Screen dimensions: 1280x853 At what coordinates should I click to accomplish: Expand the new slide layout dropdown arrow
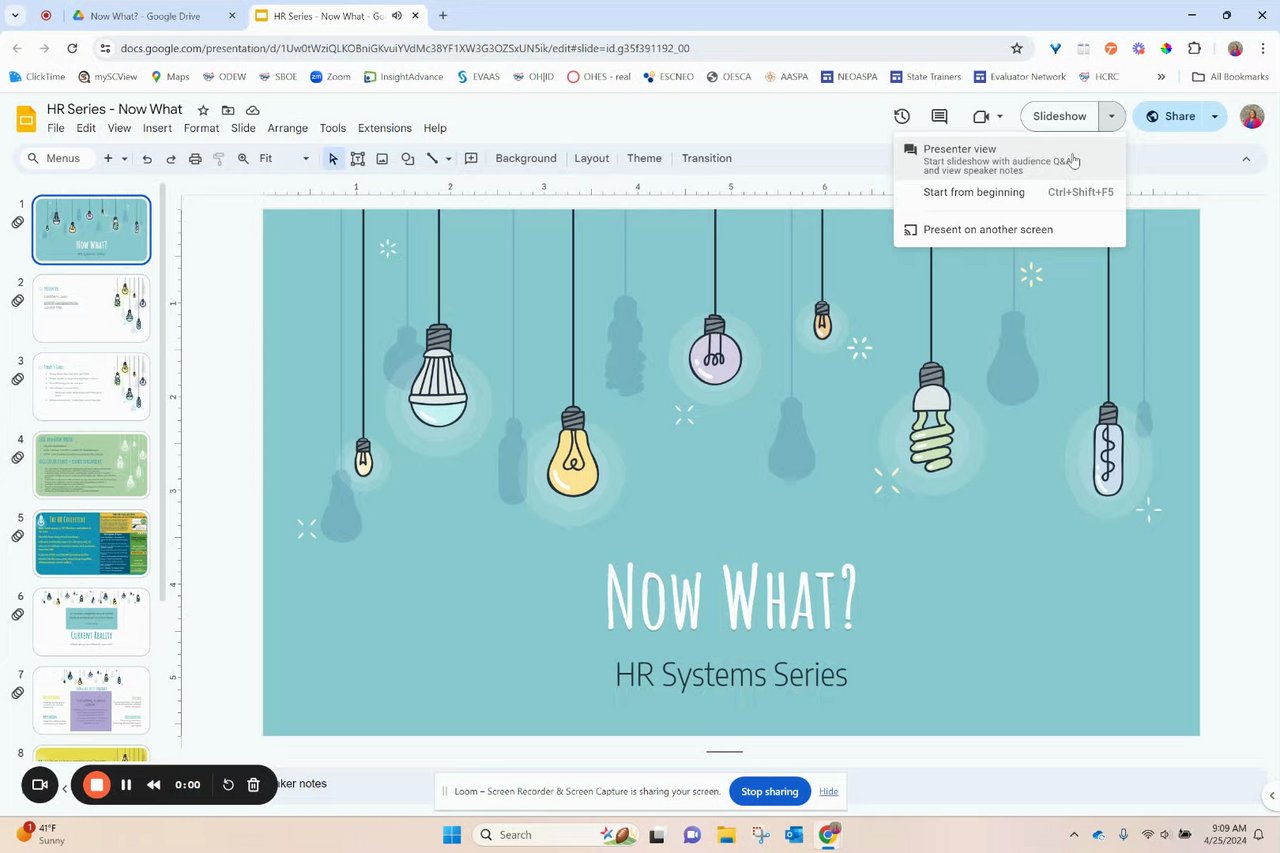tap(125, 158)
